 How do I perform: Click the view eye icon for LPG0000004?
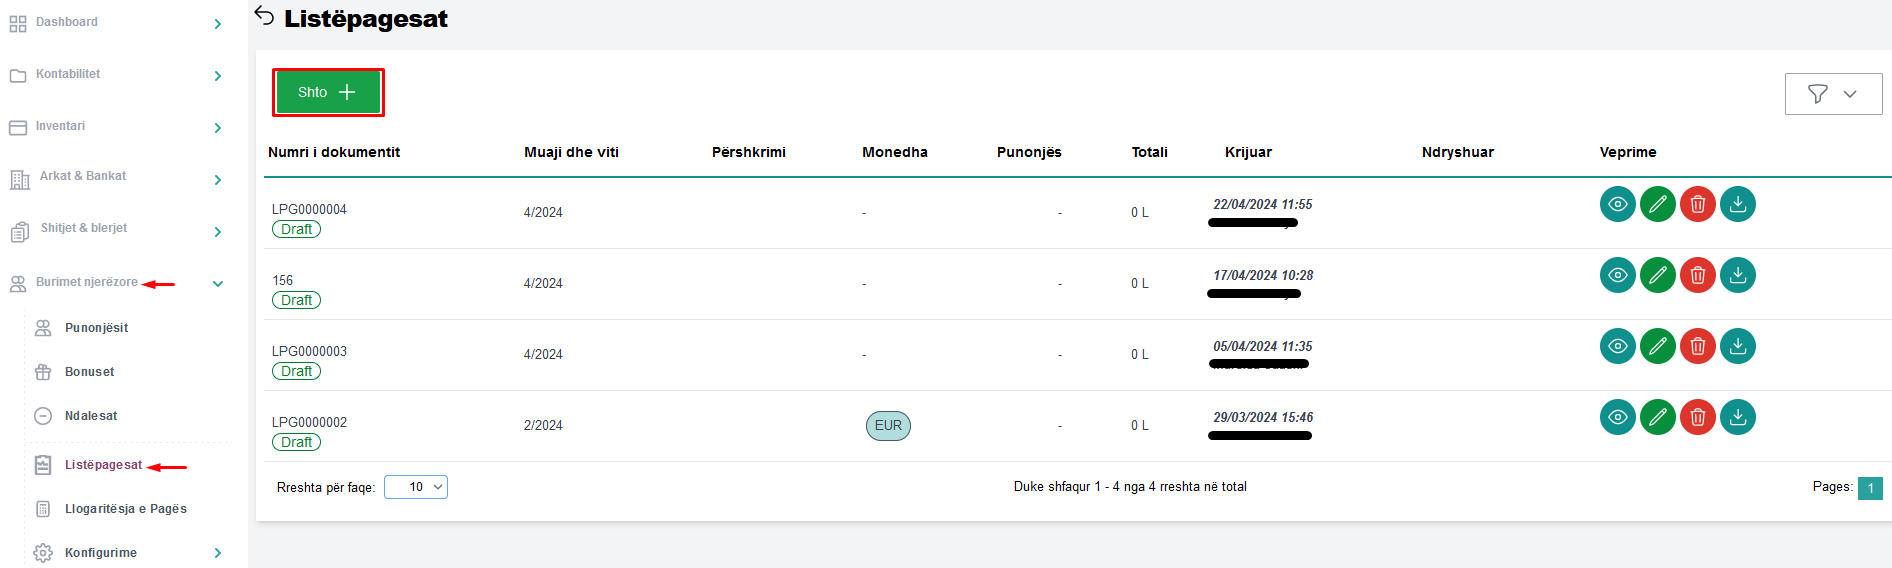tap(1617, 204)
